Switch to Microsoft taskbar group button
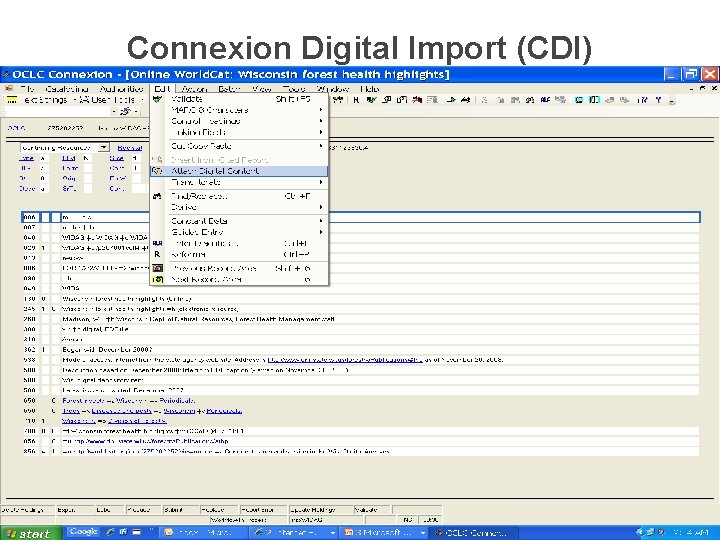This screenshot has height=540, width=720. 385,533
